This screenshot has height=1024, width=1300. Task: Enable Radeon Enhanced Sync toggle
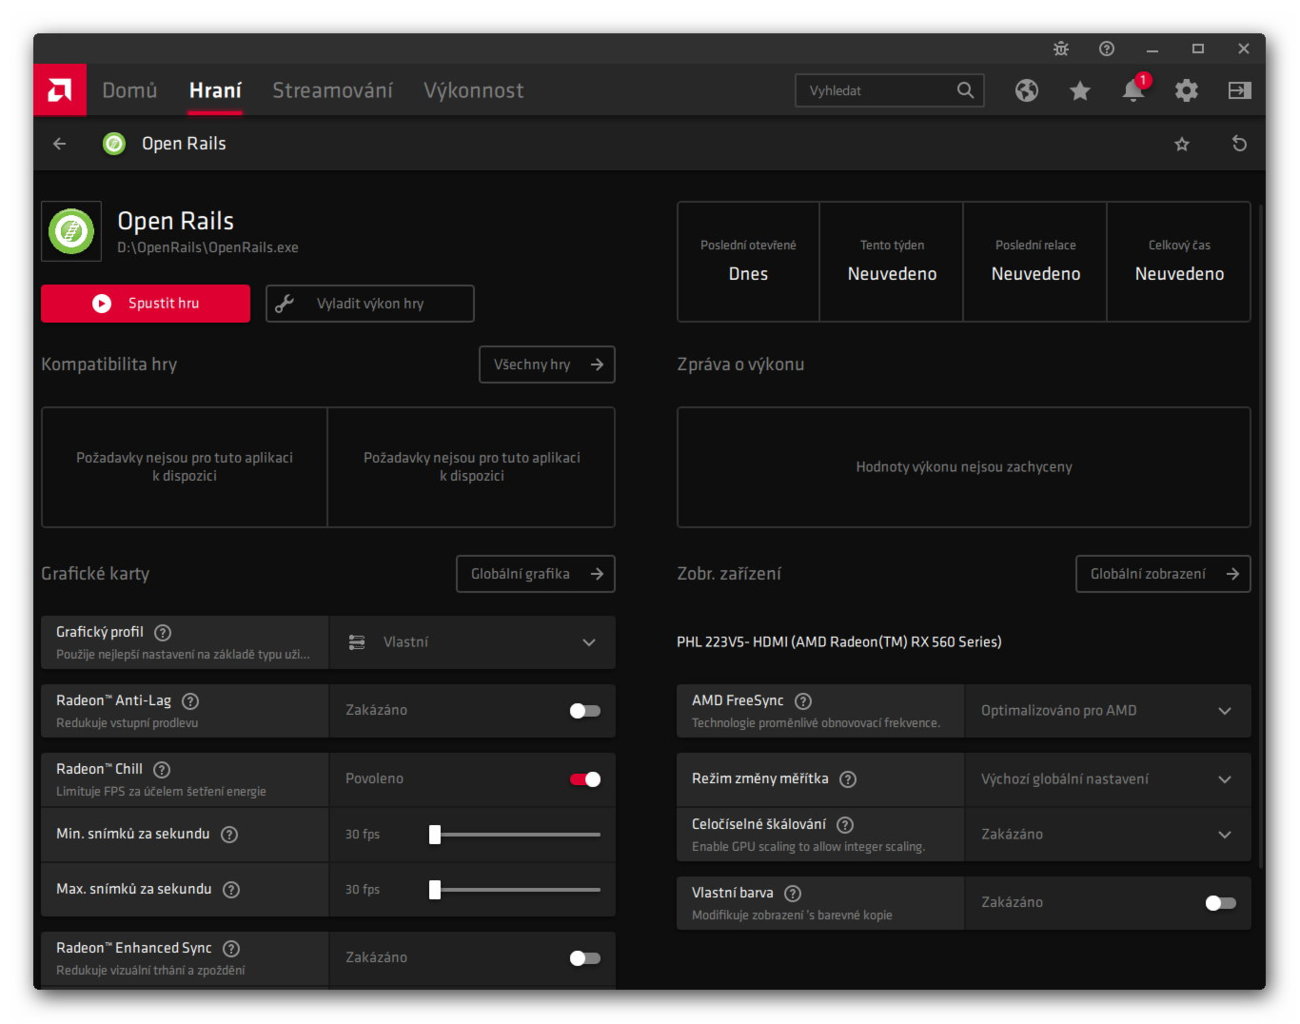pyautogui.click(x=585, y=958)
